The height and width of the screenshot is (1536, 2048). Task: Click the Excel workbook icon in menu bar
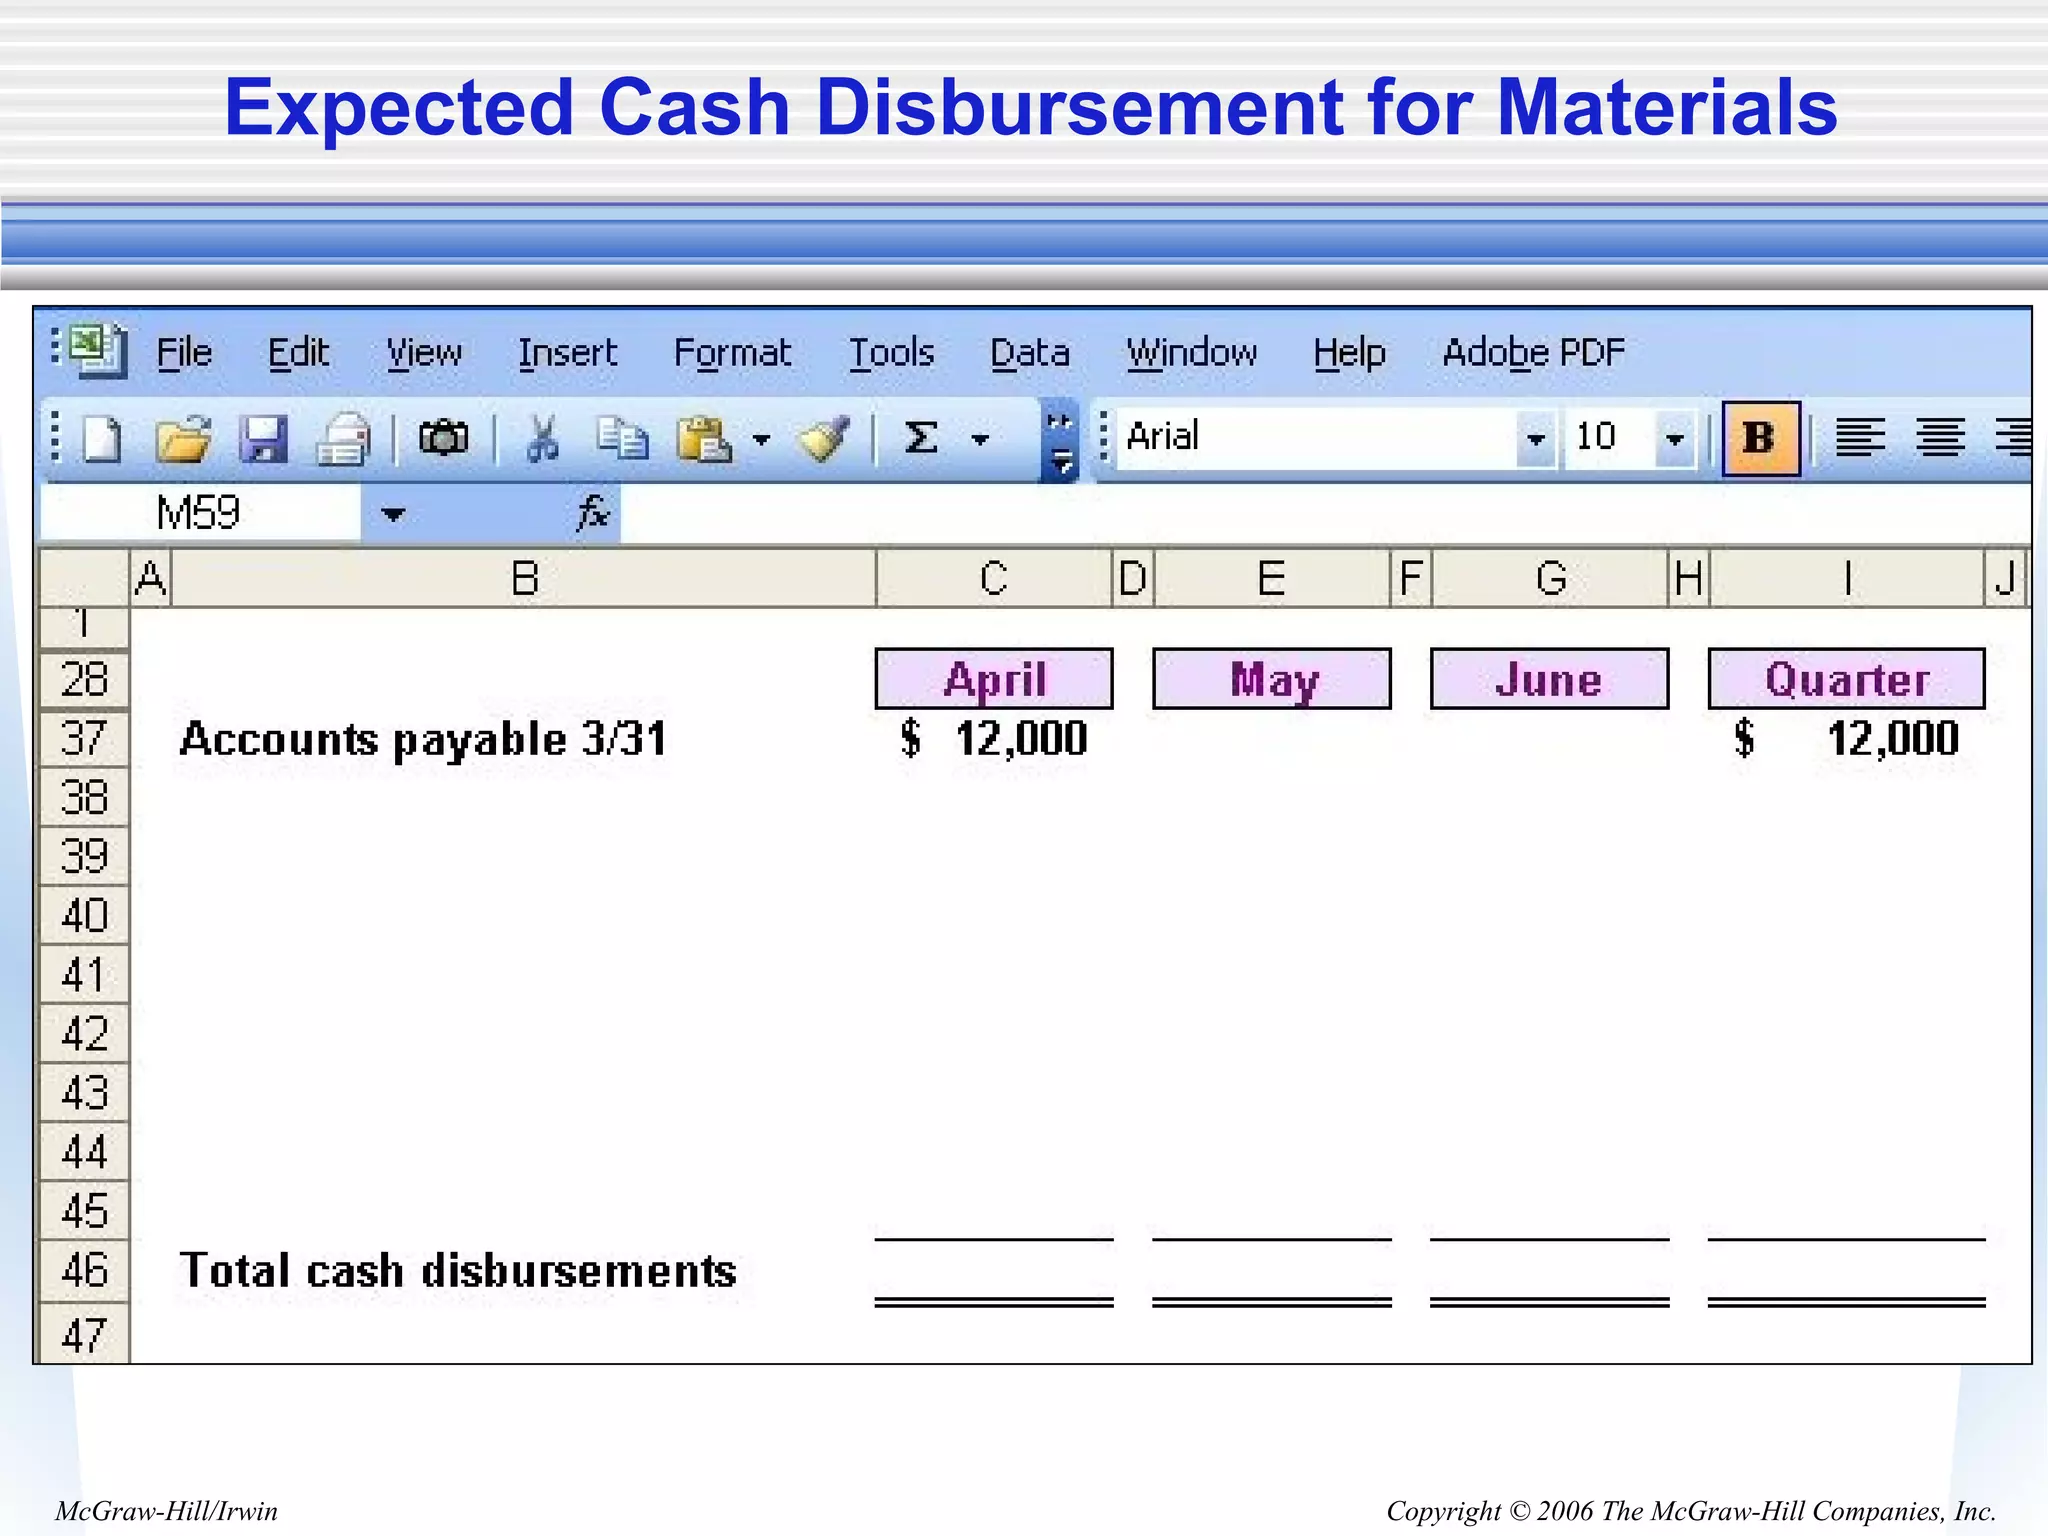point(97,351)
